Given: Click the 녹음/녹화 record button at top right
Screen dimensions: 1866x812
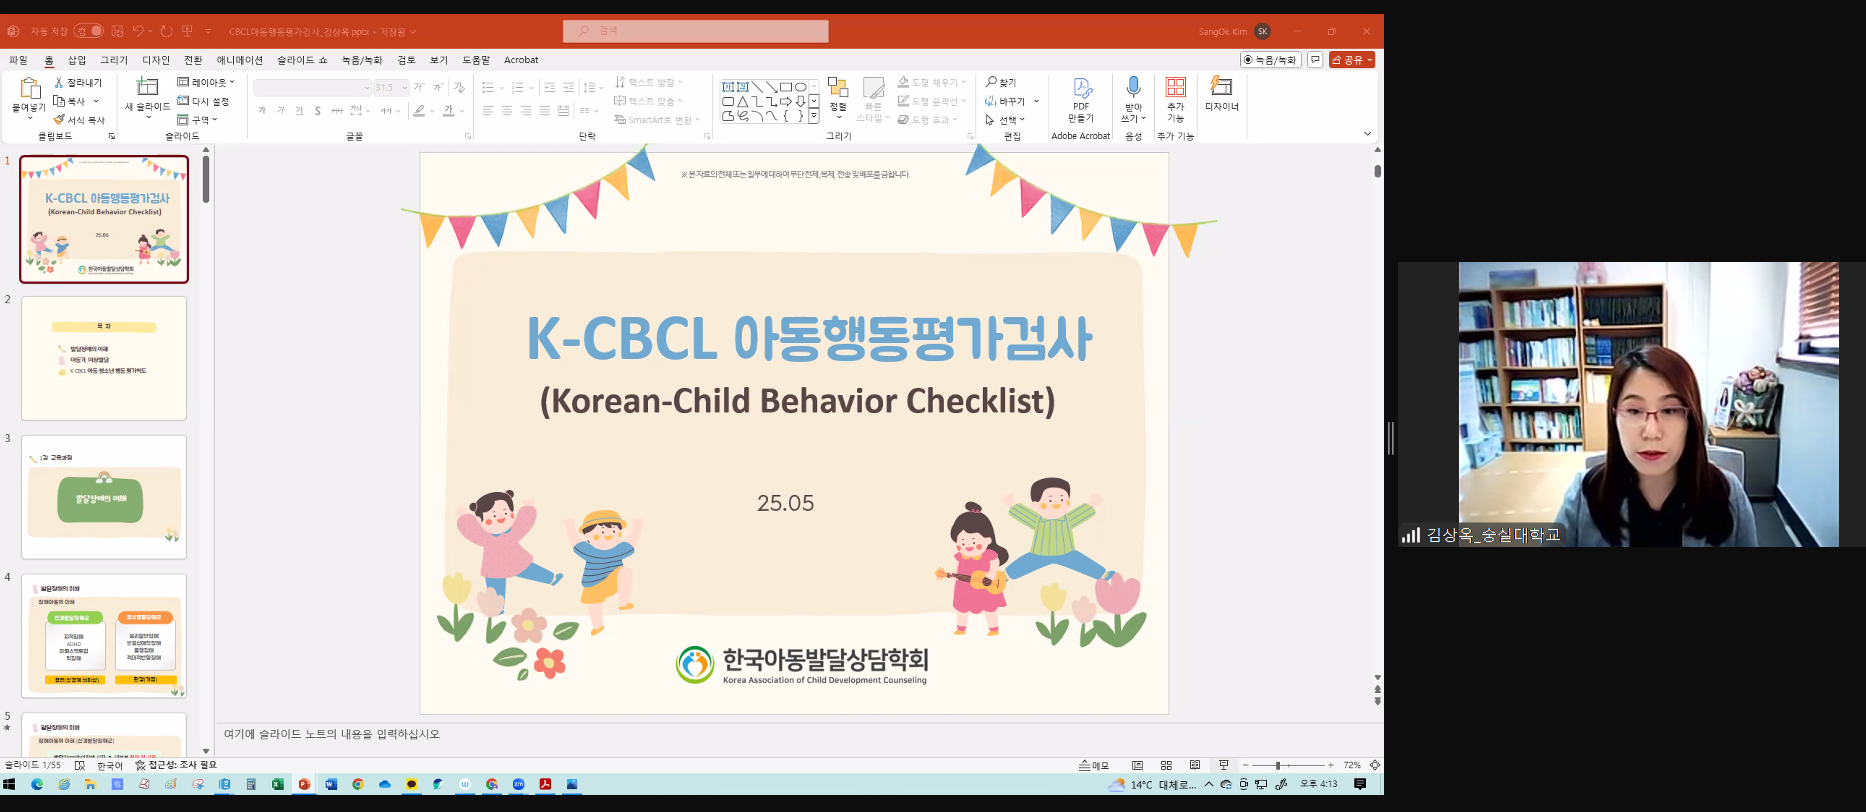Looking at the screenshot, I should [1270, 60].
